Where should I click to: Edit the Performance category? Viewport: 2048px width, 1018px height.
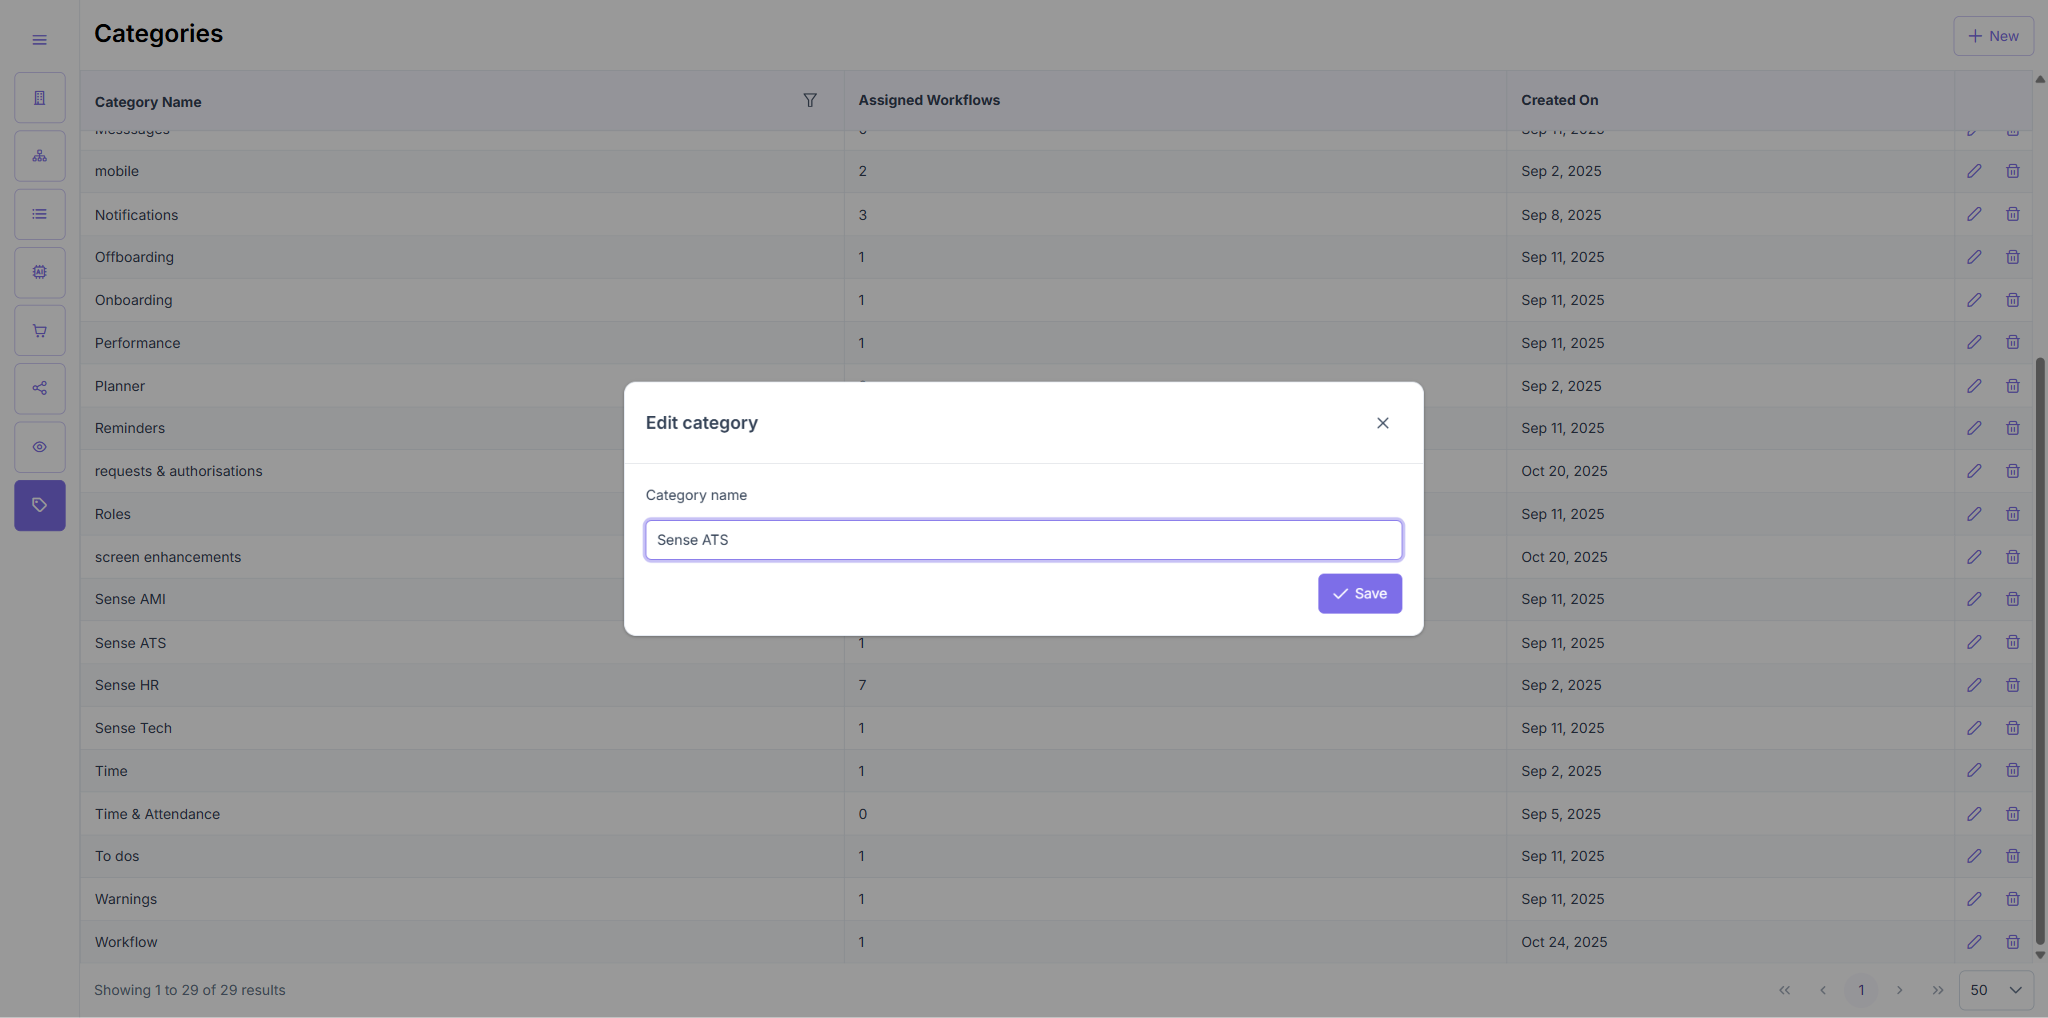coord(1974,342)
